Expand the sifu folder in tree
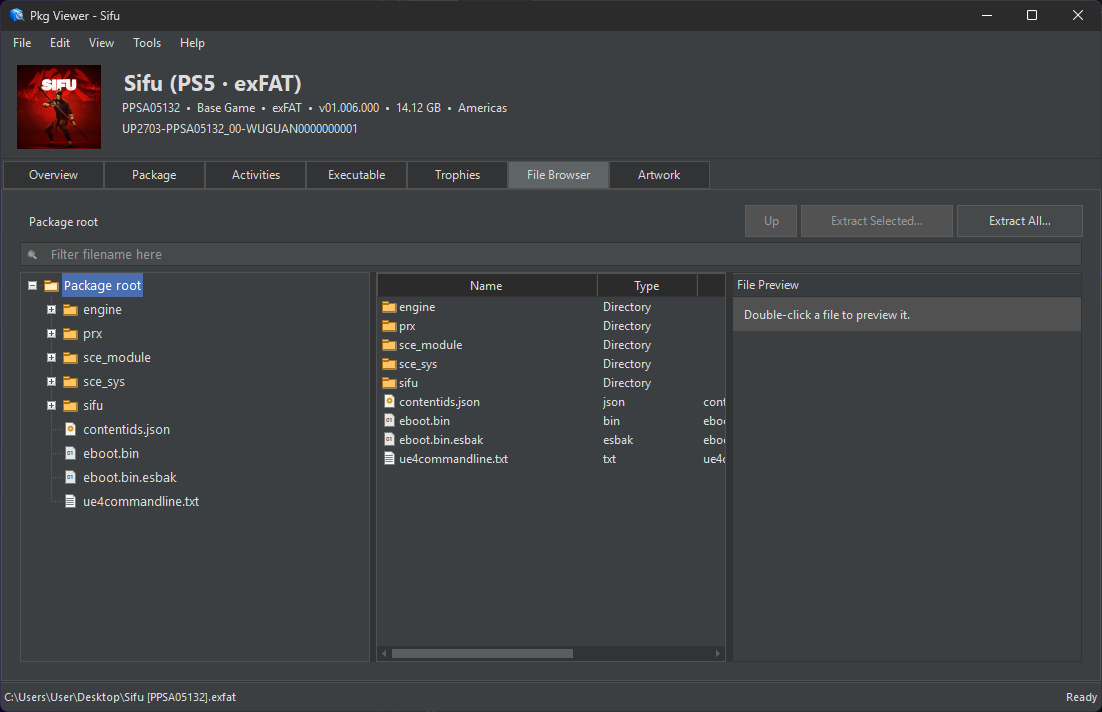This screenshot has width=1102, height=712. [x=51, y=405]
